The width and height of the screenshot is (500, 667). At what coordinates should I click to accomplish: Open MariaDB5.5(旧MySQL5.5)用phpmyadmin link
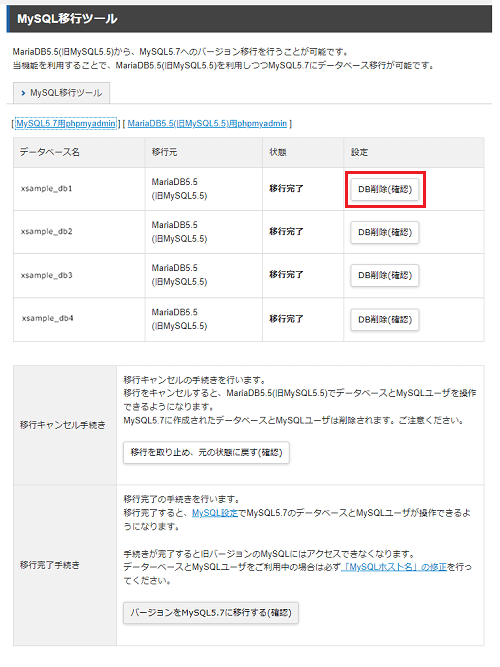click(207, 123)
